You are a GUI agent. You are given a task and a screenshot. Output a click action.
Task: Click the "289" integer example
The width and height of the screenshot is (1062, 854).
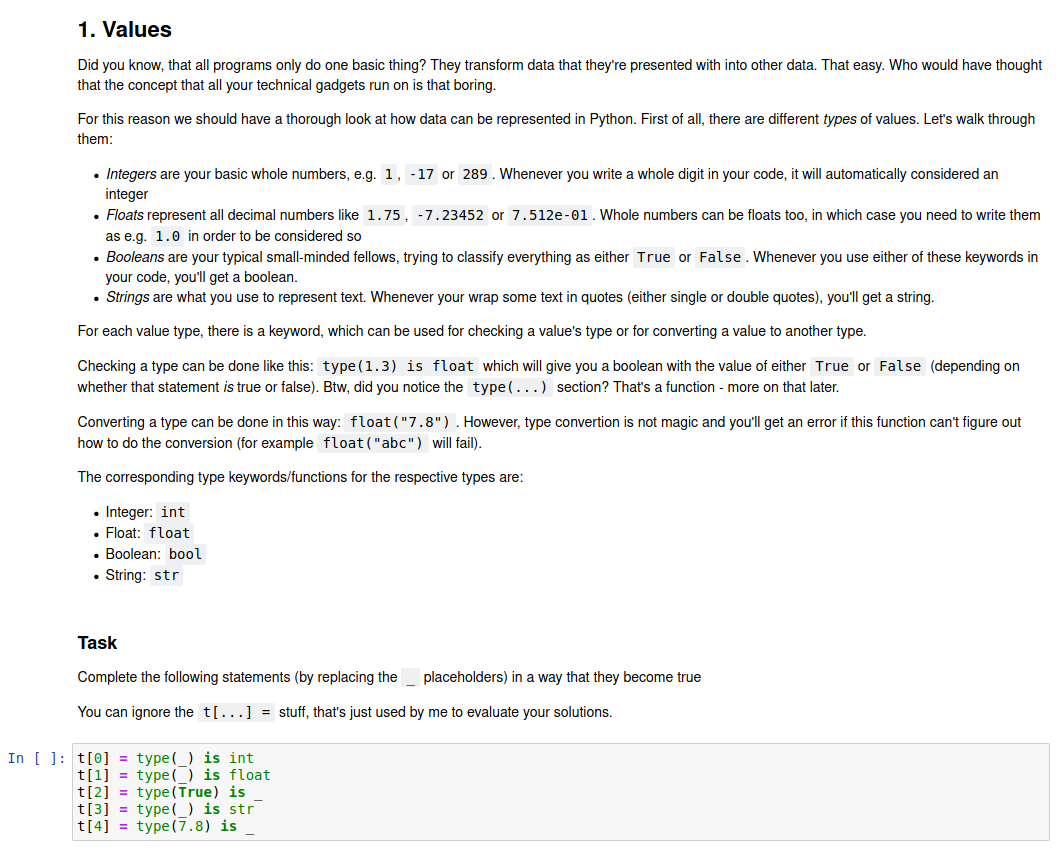476,174
